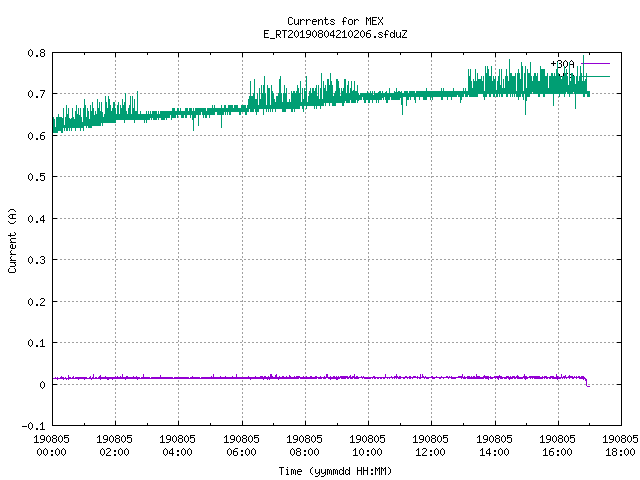Viewport: 640px width, 480px height.
Task: Click the 08:00 time tick label
Action: (304, 452)
